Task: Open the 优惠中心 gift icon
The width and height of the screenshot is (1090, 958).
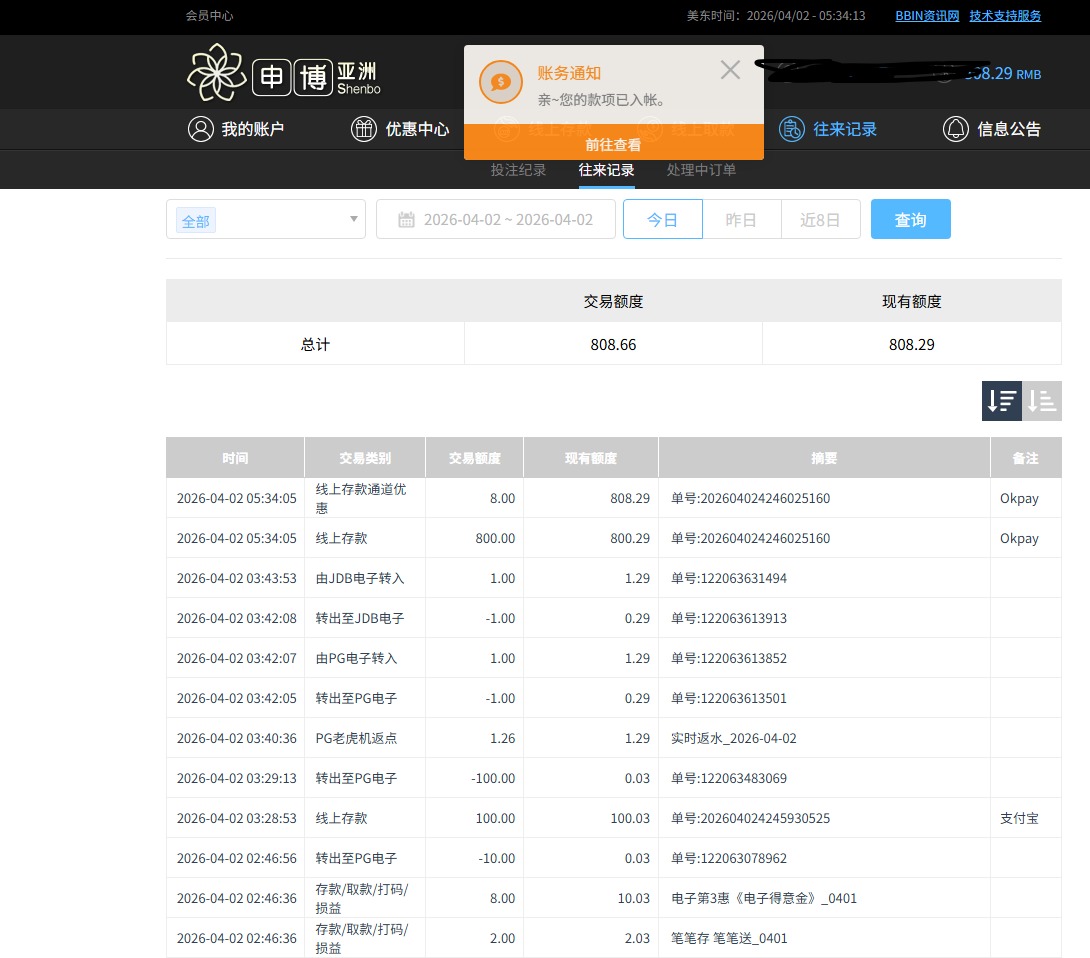Action: [363, 129]
